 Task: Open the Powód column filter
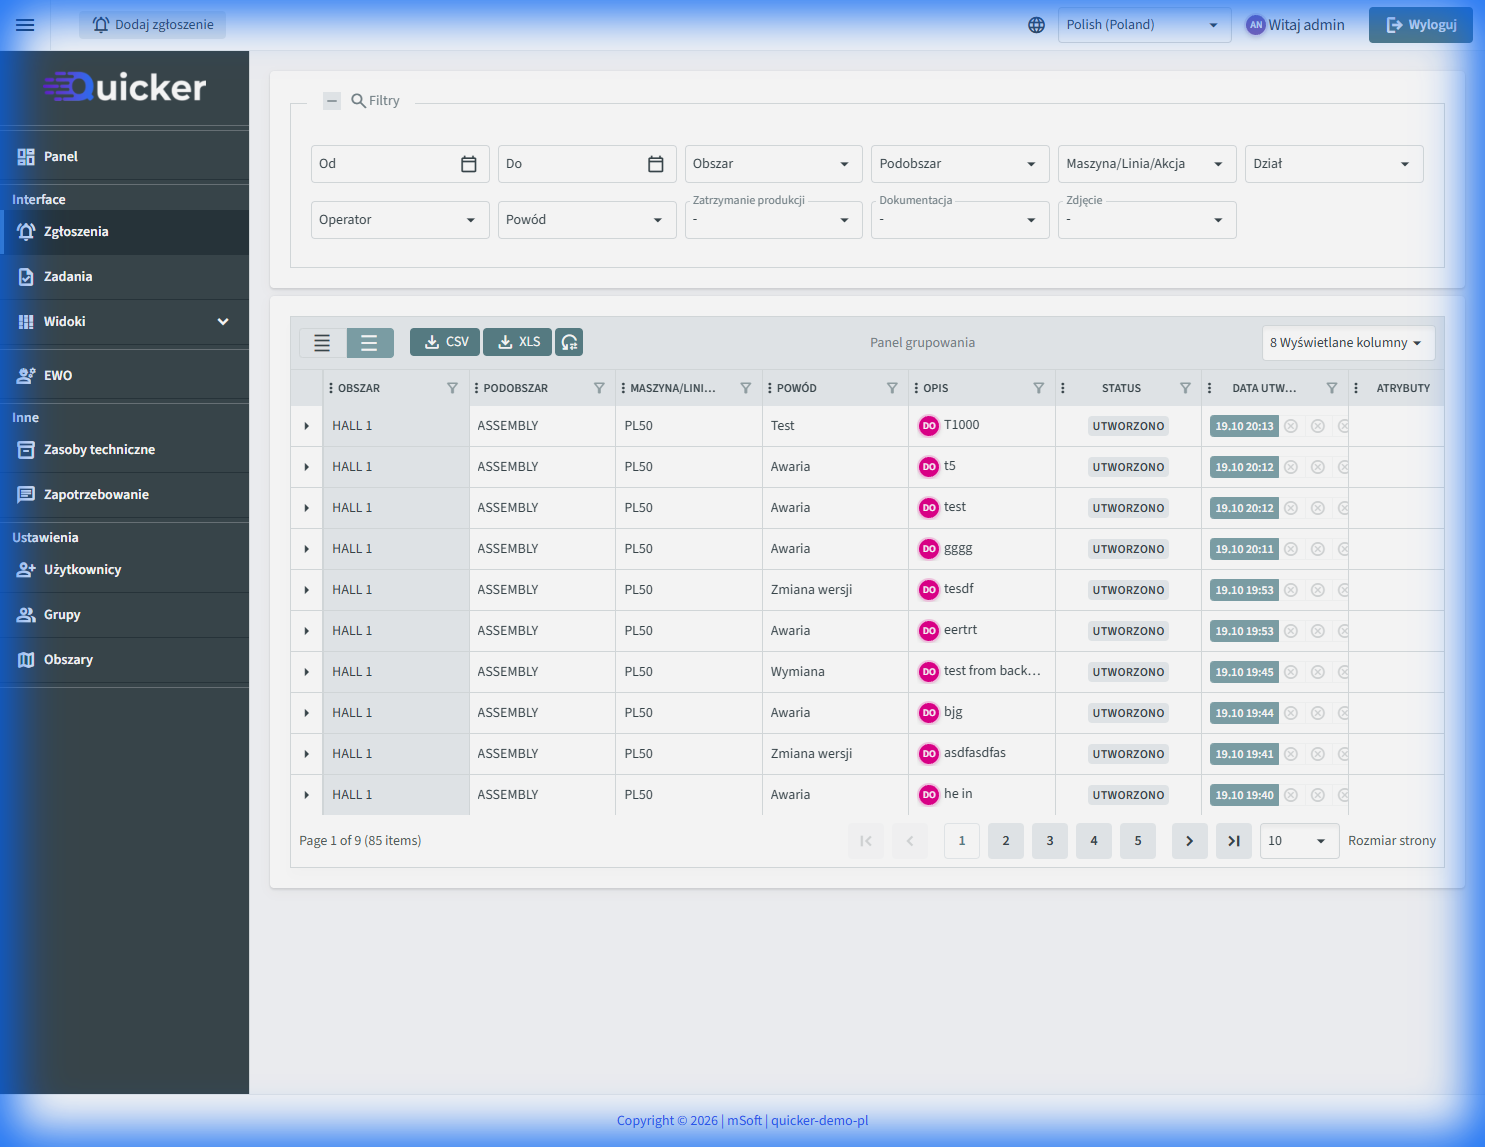tap(891, 388)
